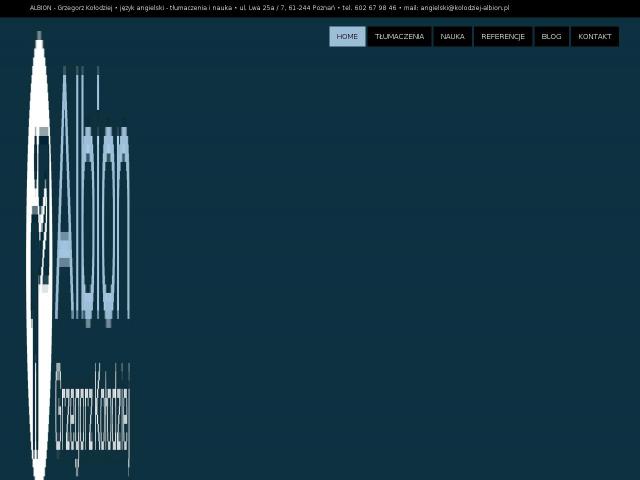Select REFERENCJE in the navigation bar
This screenshot has height=480, width=640.
point(502,37)
